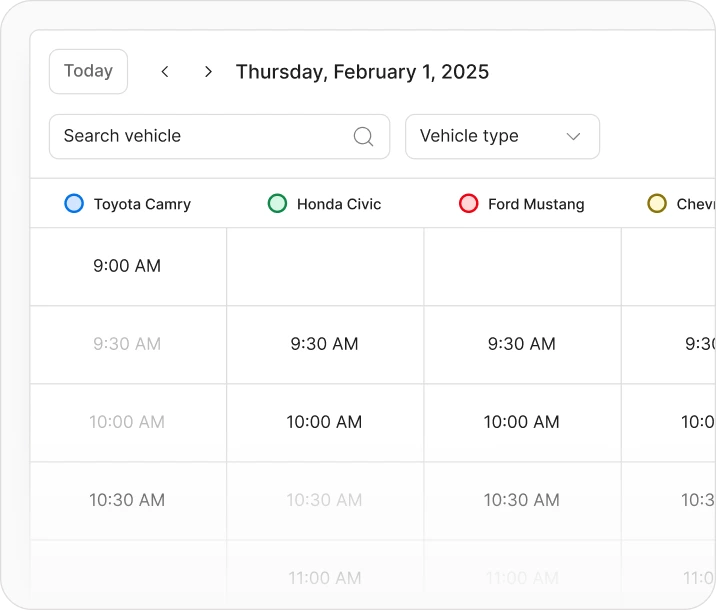Click the Vehicle type chevron arrow

tap(573, 137)
